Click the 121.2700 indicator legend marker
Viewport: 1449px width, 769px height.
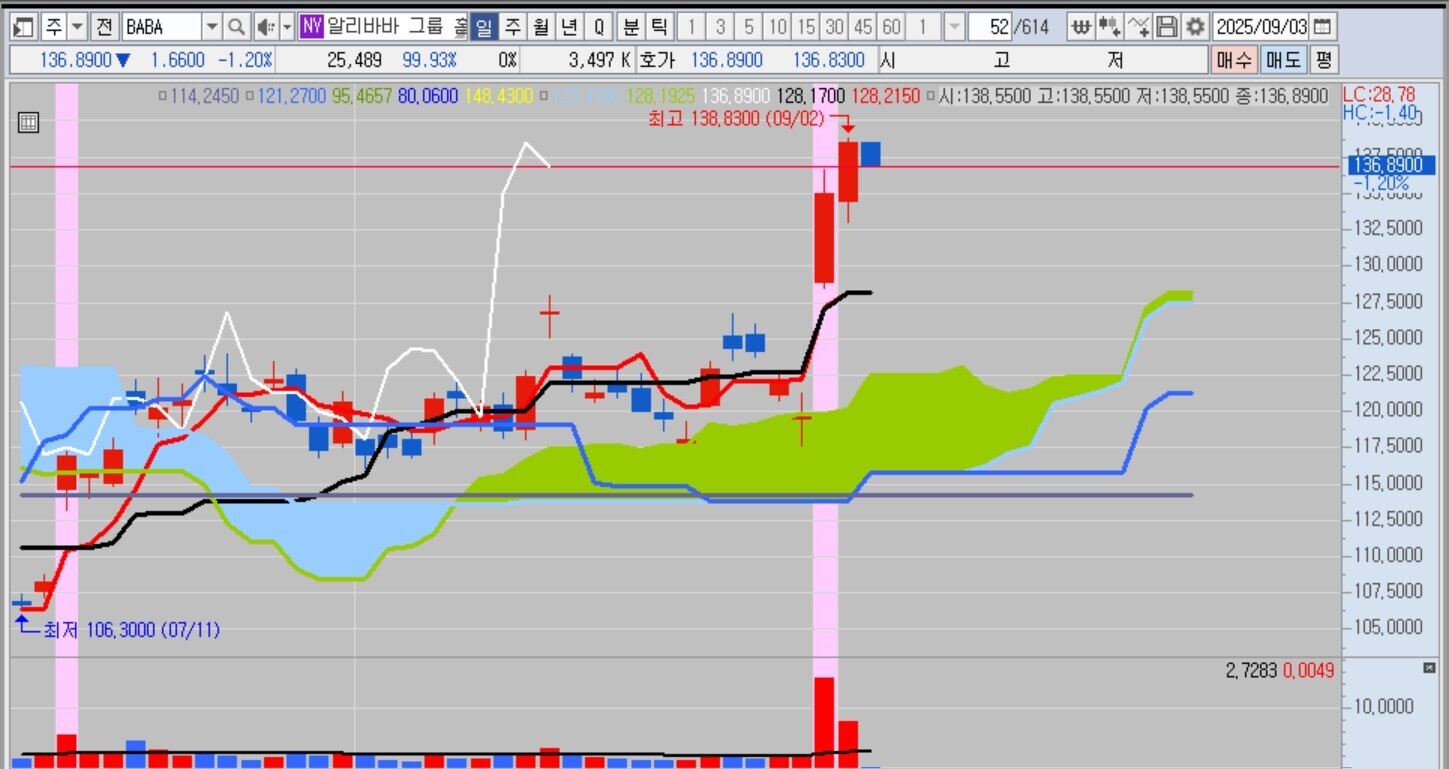click(249, 96)
